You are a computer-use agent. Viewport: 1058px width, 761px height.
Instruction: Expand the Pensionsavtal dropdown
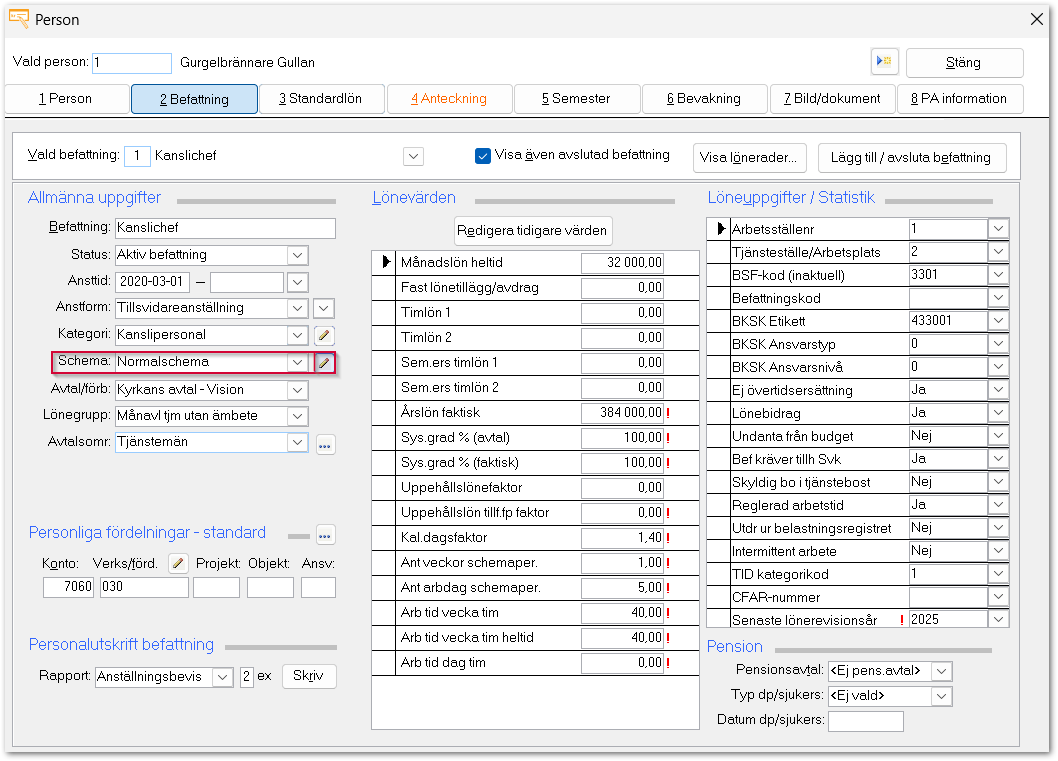tap(940, 671)
